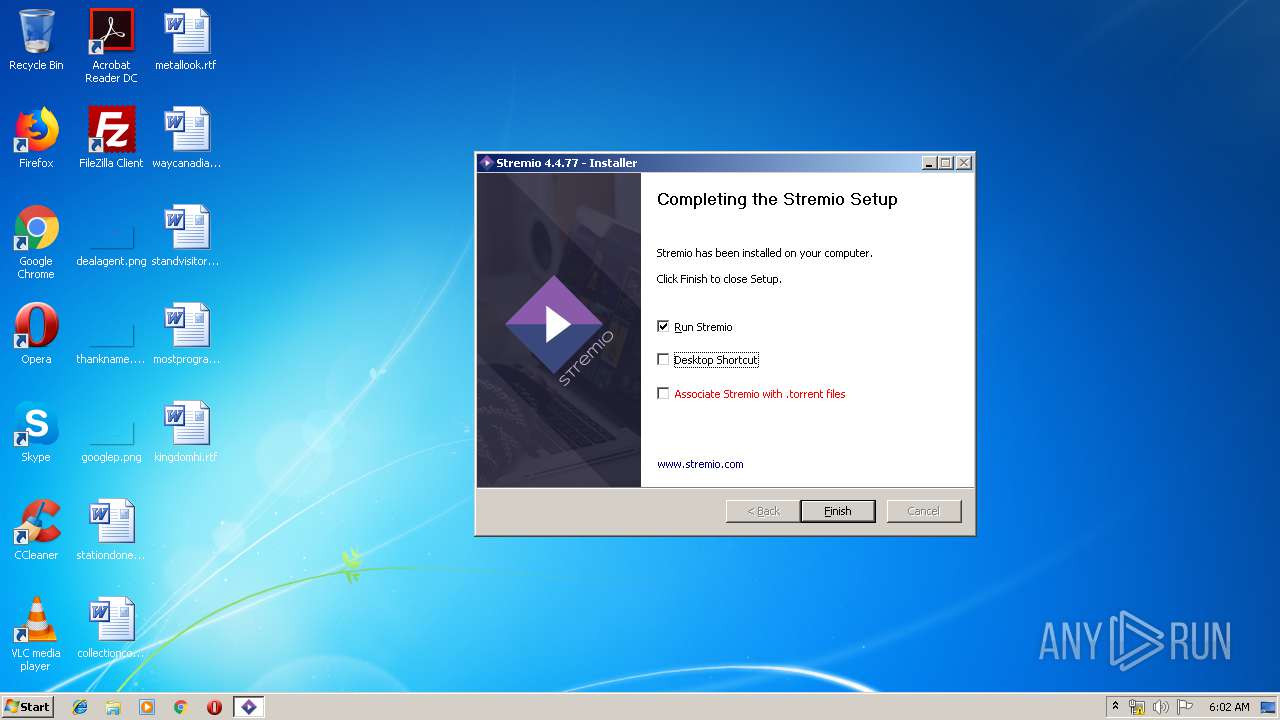Close the Stremio Installer window
Screen dimensions: 1280x720
point(964,163)
